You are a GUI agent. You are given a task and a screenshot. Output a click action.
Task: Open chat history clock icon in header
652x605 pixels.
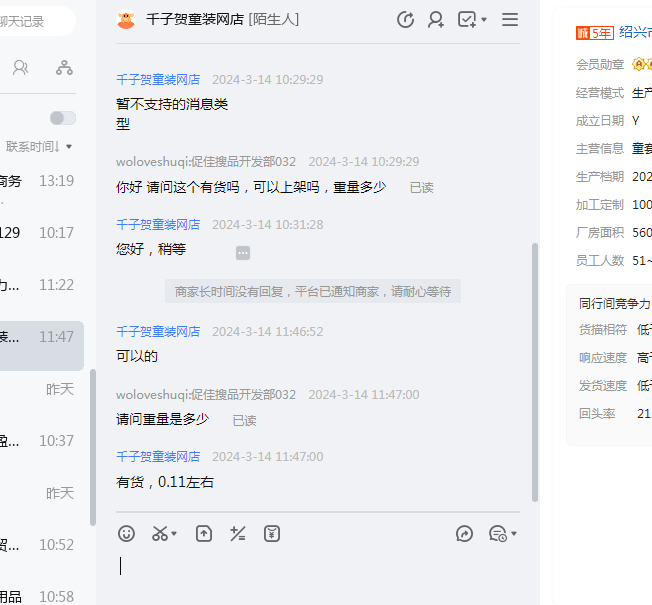tap(405, 20)
